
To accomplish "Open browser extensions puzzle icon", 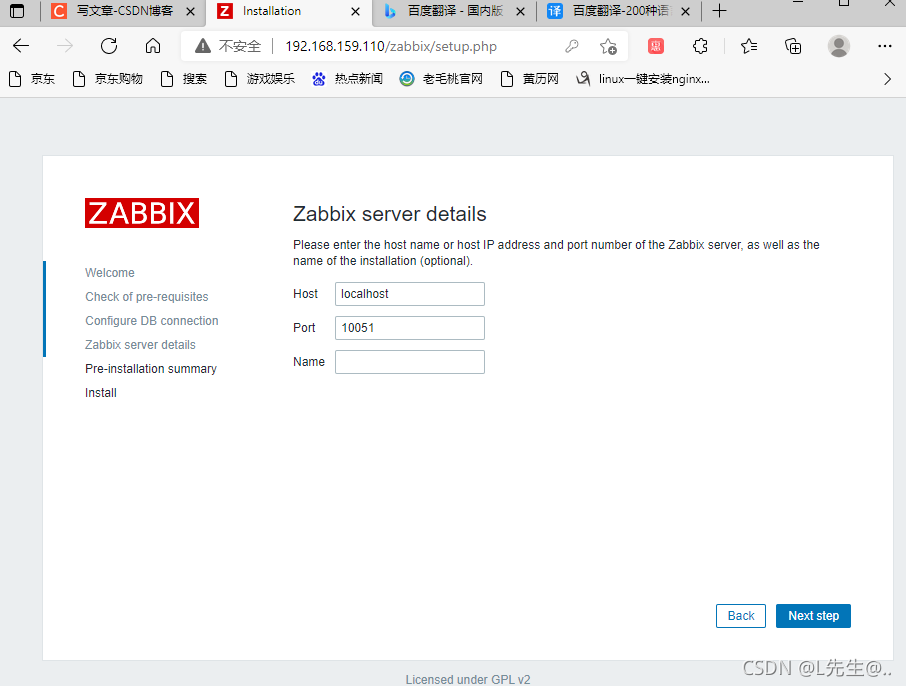I will point(700,46).
